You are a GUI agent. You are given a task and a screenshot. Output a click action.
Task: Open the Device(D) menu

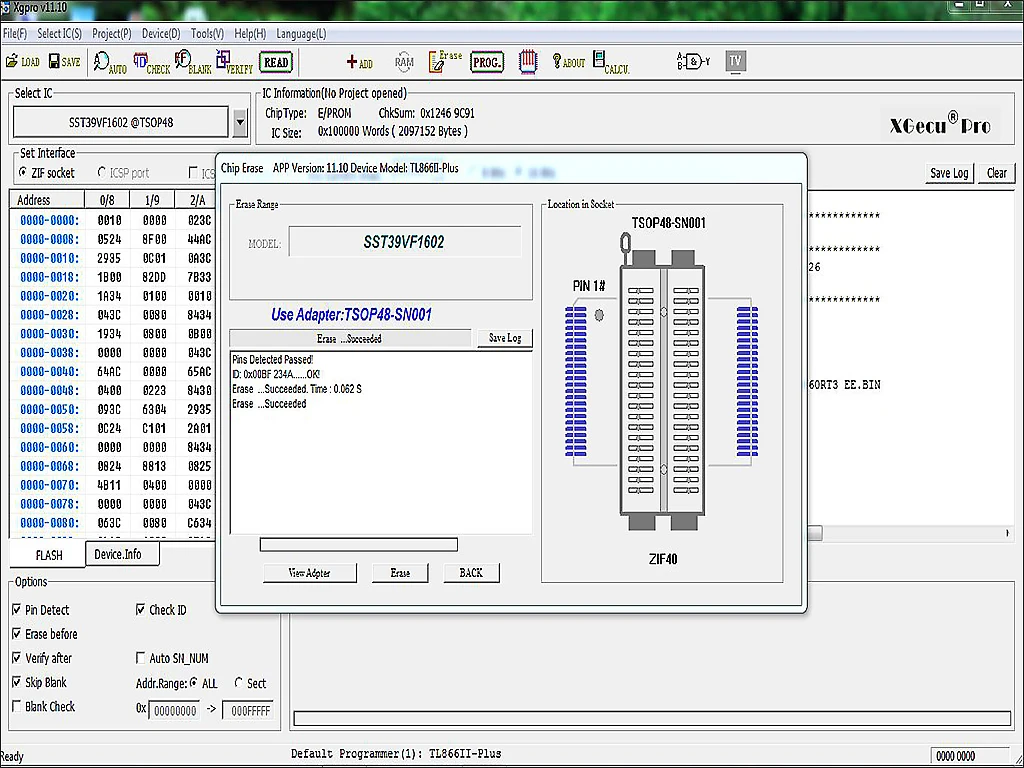(x=161, y=33)
